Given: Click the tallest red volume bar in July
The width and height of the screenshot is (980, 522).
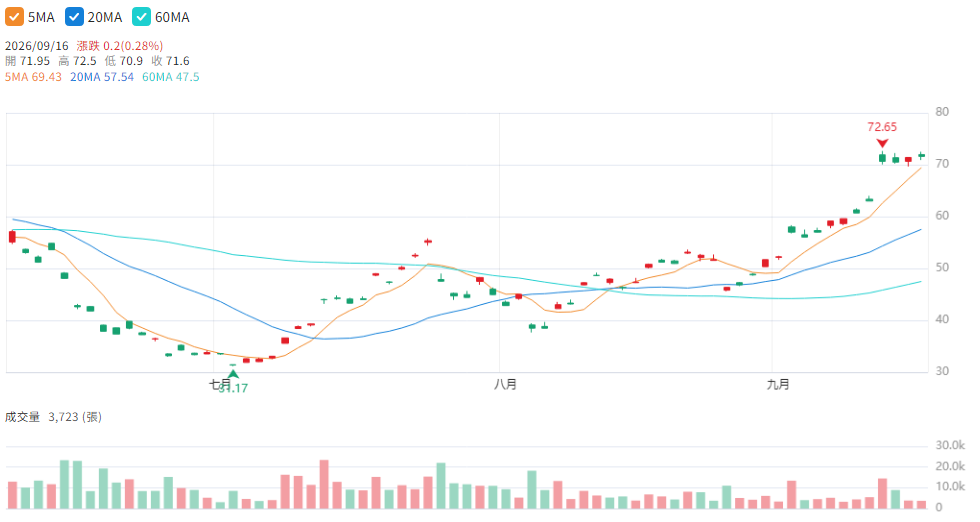Looking at the screenshot, I should (x=324, y=484).
